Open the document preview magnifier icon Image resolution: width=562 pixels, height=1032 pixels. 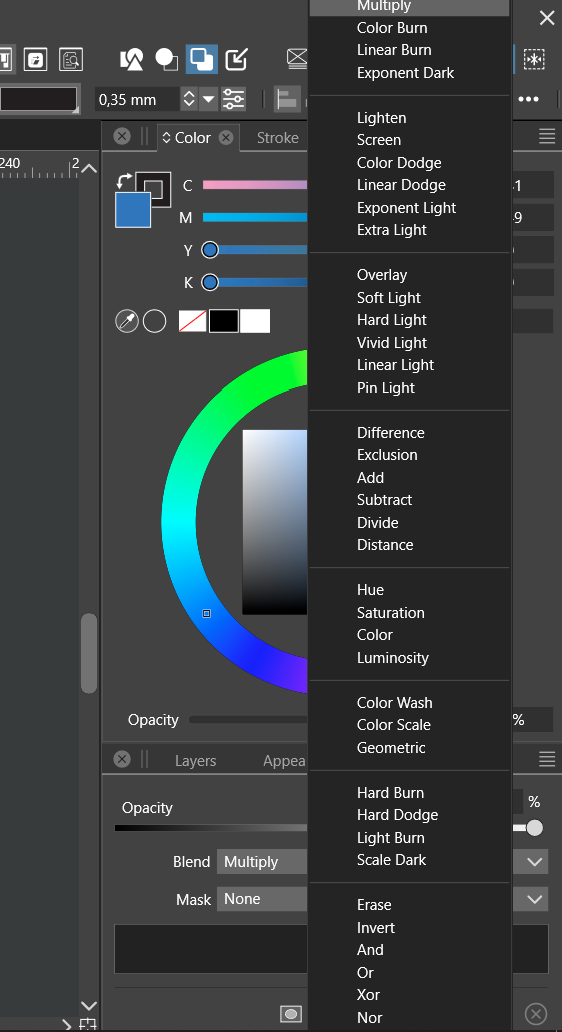(70, 59)
